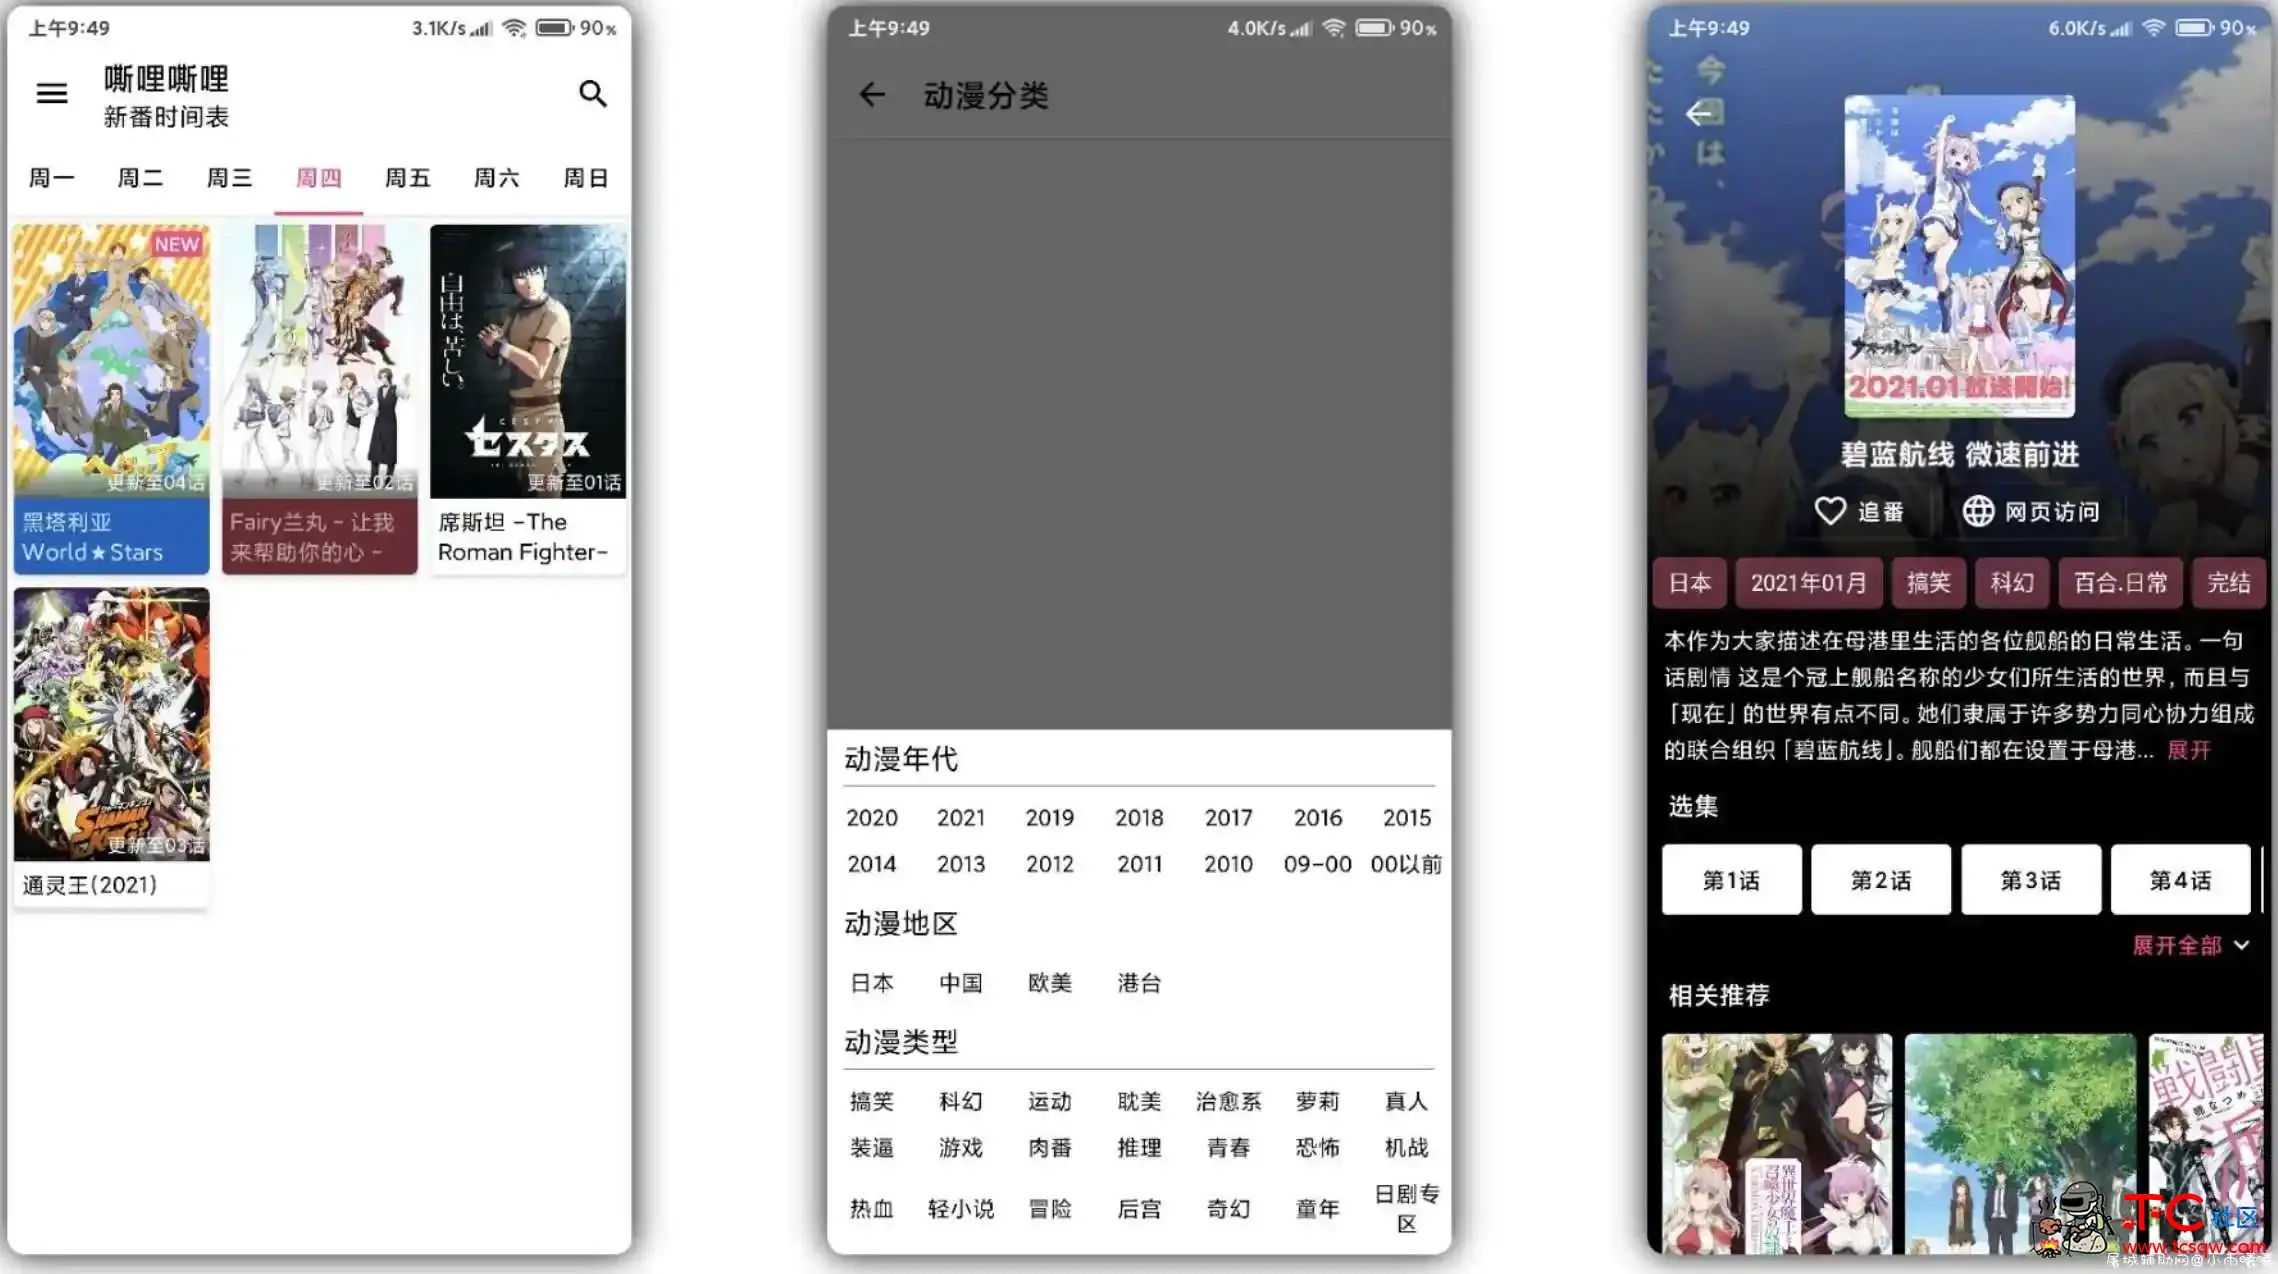
Task: Toggle 完结 tag on 碧蓝航线 detail page
Action: coord(2229,582)
